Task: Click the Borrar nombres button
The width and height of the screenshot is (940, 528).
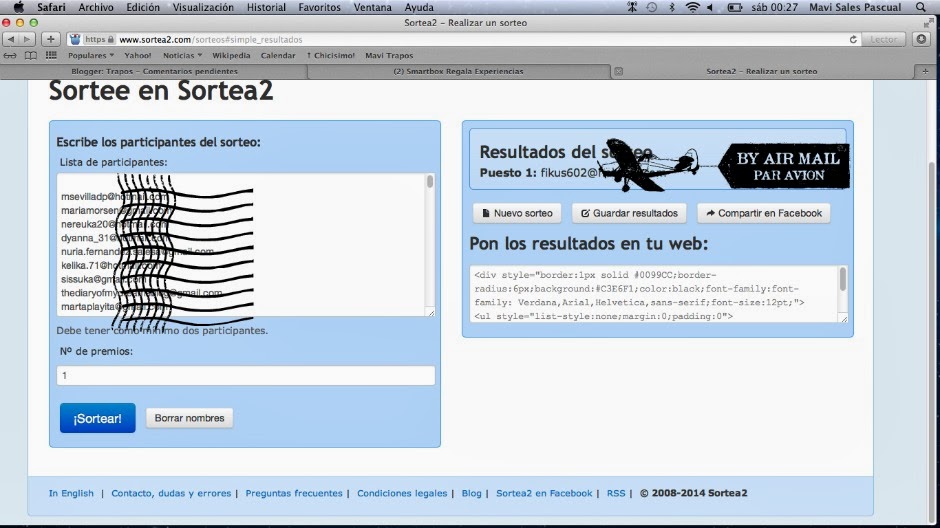Action: [189, 418]
